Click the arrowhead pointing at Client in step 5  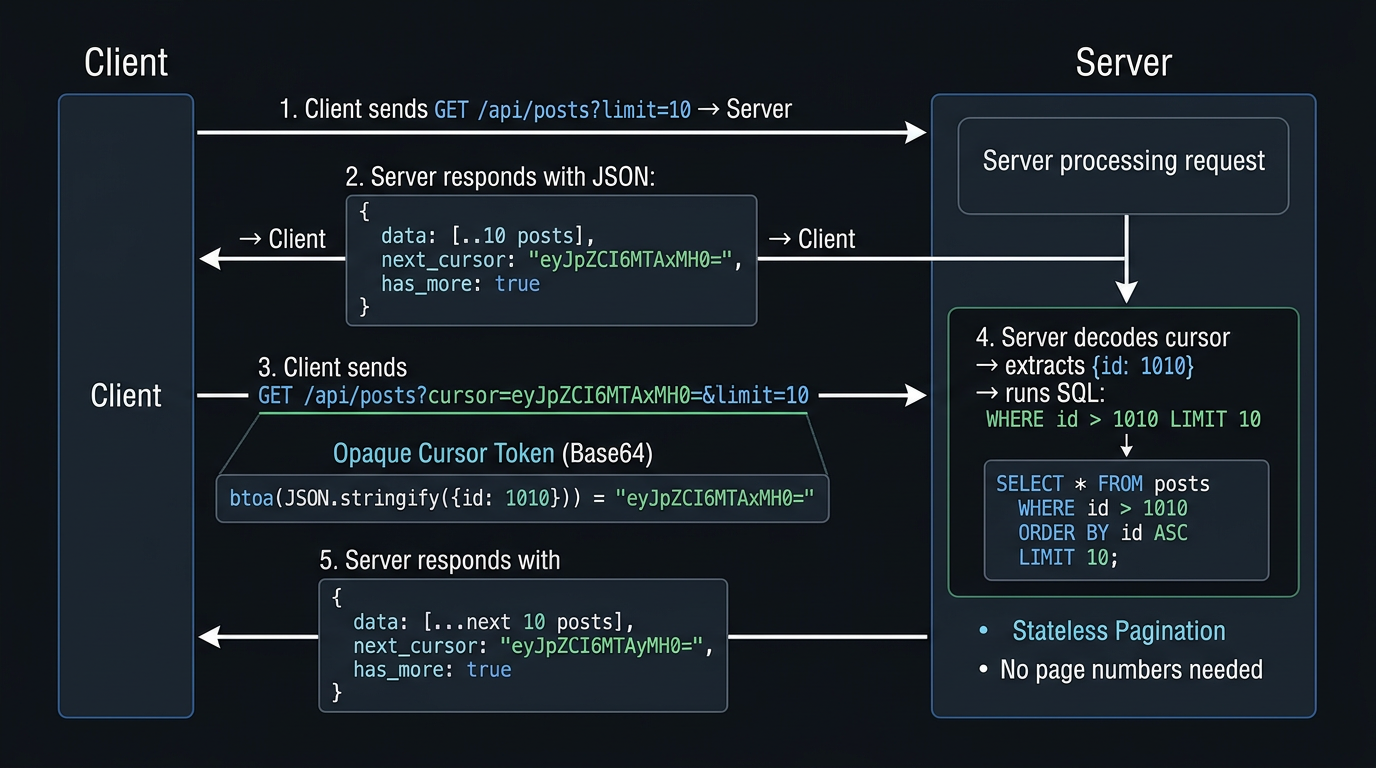click(x=211, y=636)
